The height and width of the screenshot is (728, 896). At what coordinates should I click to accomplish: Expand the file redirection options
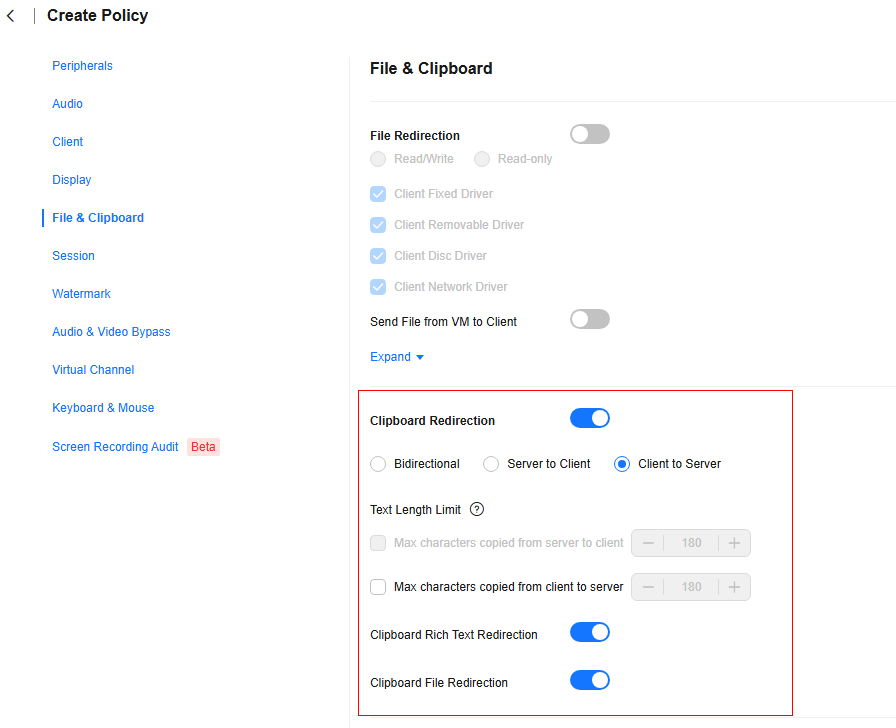tap(397, 357)
